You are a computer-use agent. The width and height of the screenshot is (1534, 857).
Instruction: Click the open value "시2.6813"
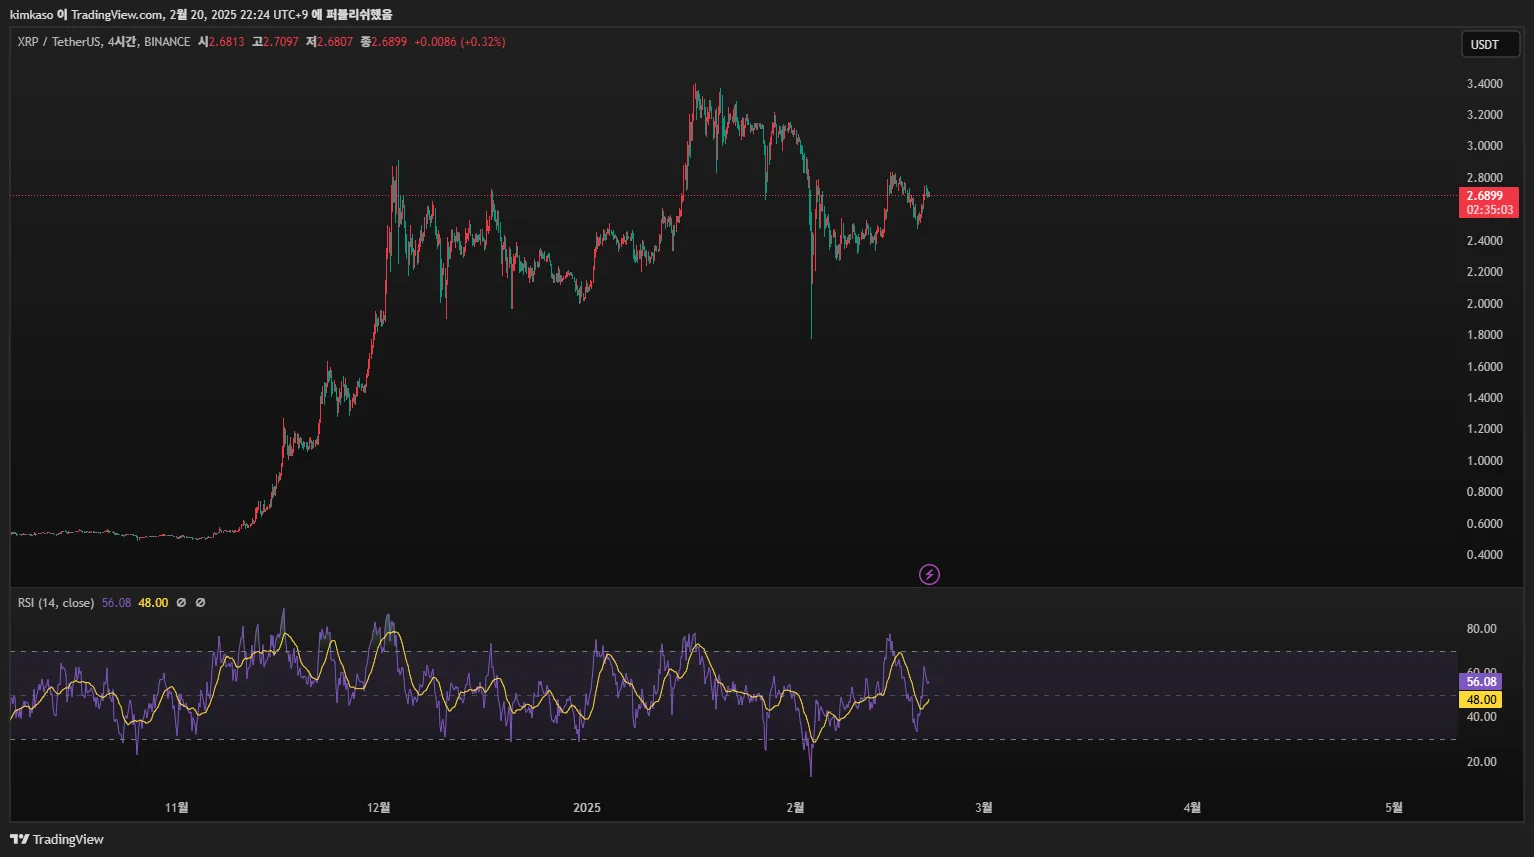[221, 42]
